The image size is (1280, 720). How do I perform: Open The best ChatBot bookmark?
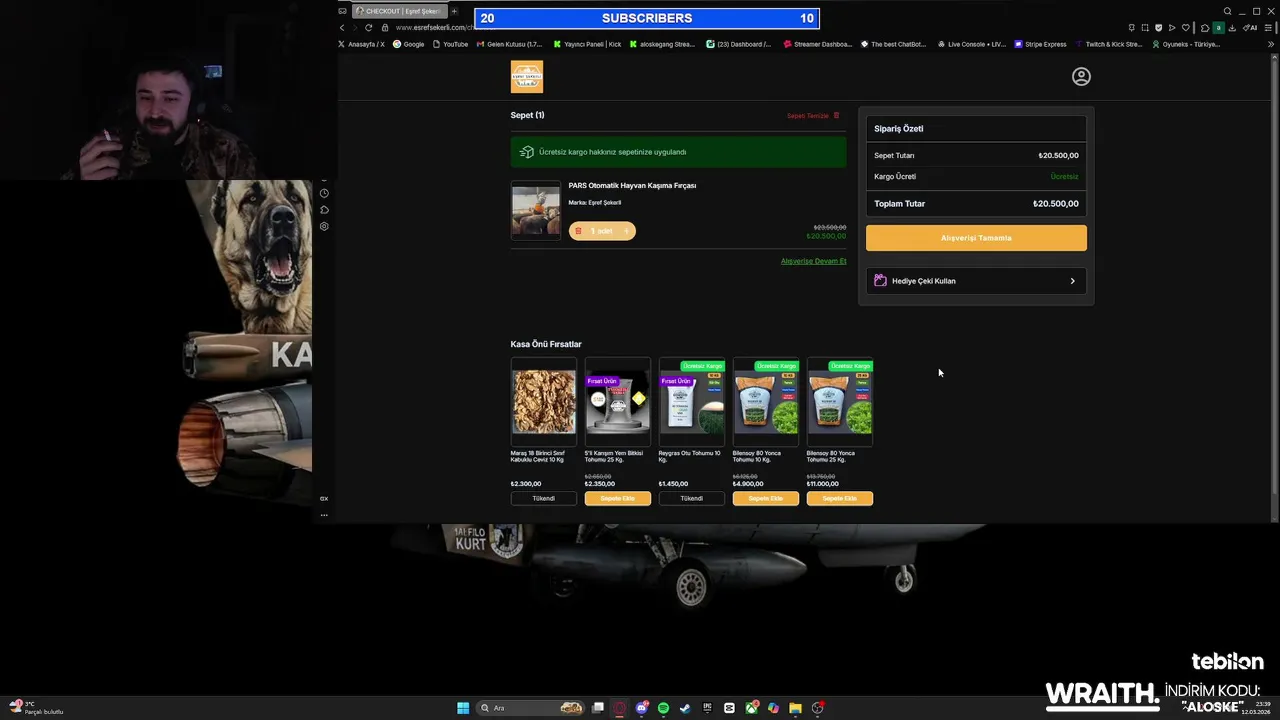tap(893, 44)
